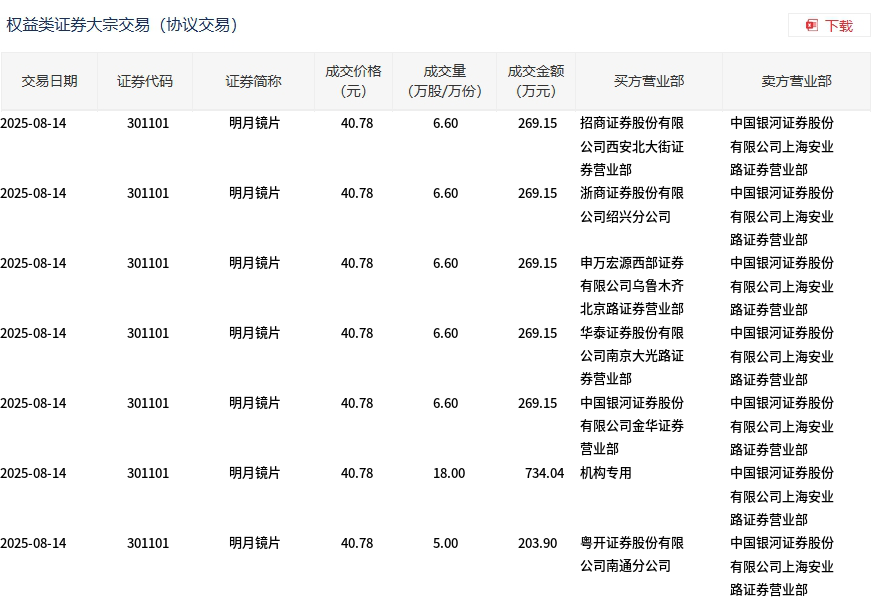
Task: Click the 18.00 trade volume cell
Action: point(448,473)
